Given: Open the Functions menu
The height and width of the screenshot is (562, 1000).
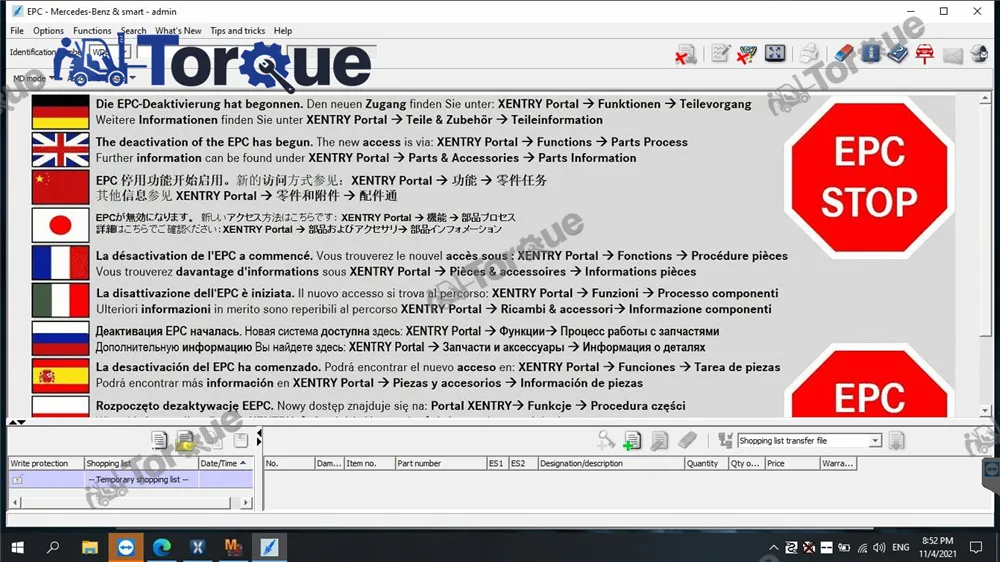Looking at the screenshot, I should point(92,31).
